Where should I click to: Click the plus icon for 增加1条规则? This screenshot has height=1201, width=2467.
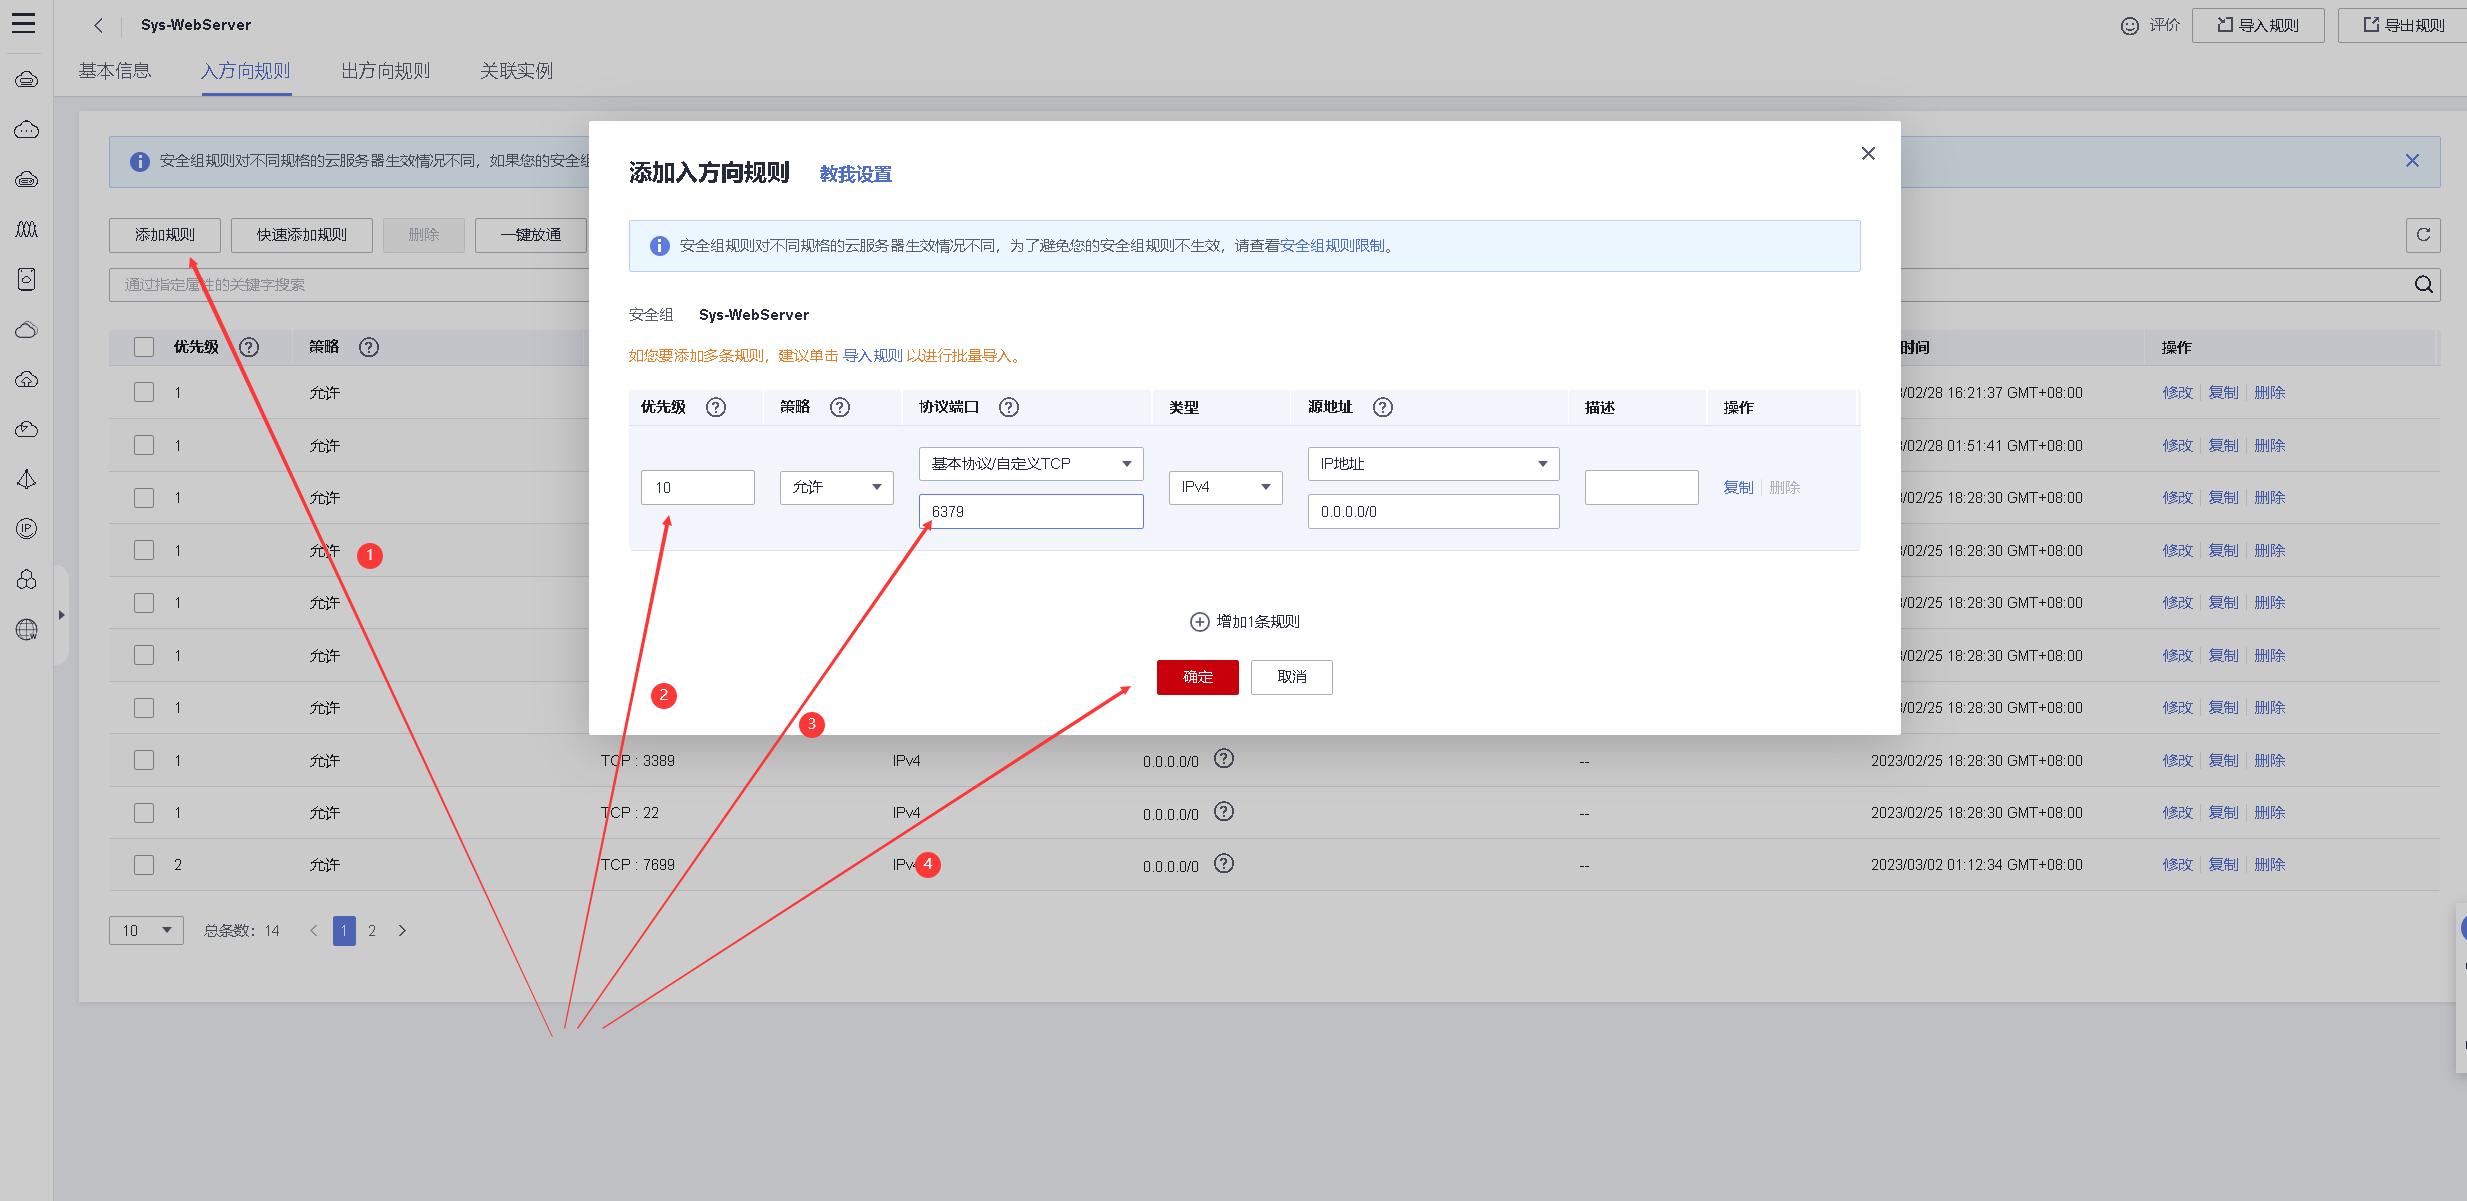(1199, 622)
